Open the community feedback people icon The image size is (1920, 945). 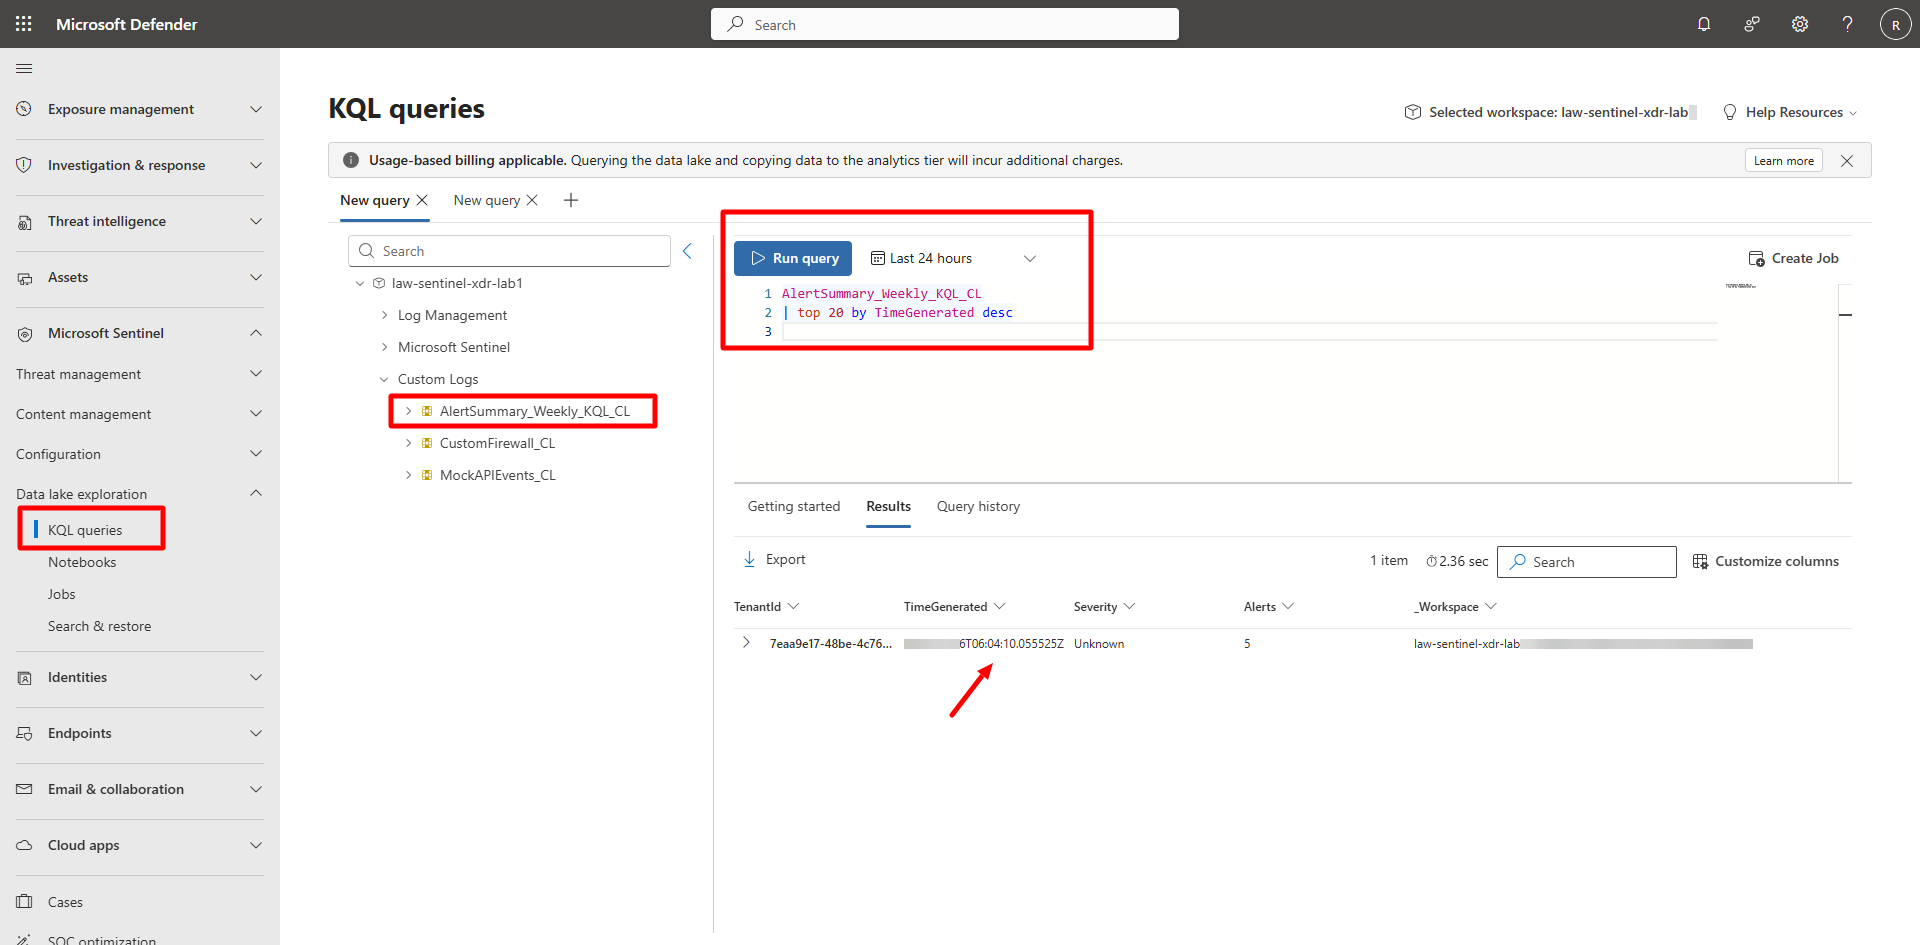click(x=1752, y=24)
